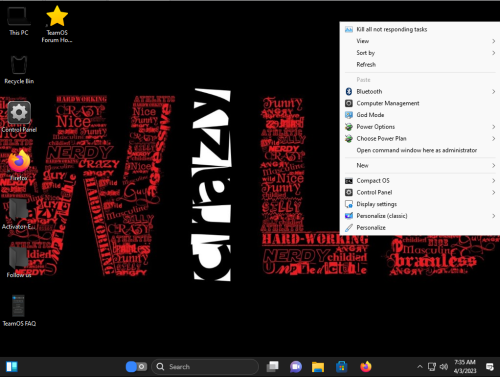Open Power Options submenu
This screenshot has width=500, height=377.
pyautogui.click(x=420, y=127)
